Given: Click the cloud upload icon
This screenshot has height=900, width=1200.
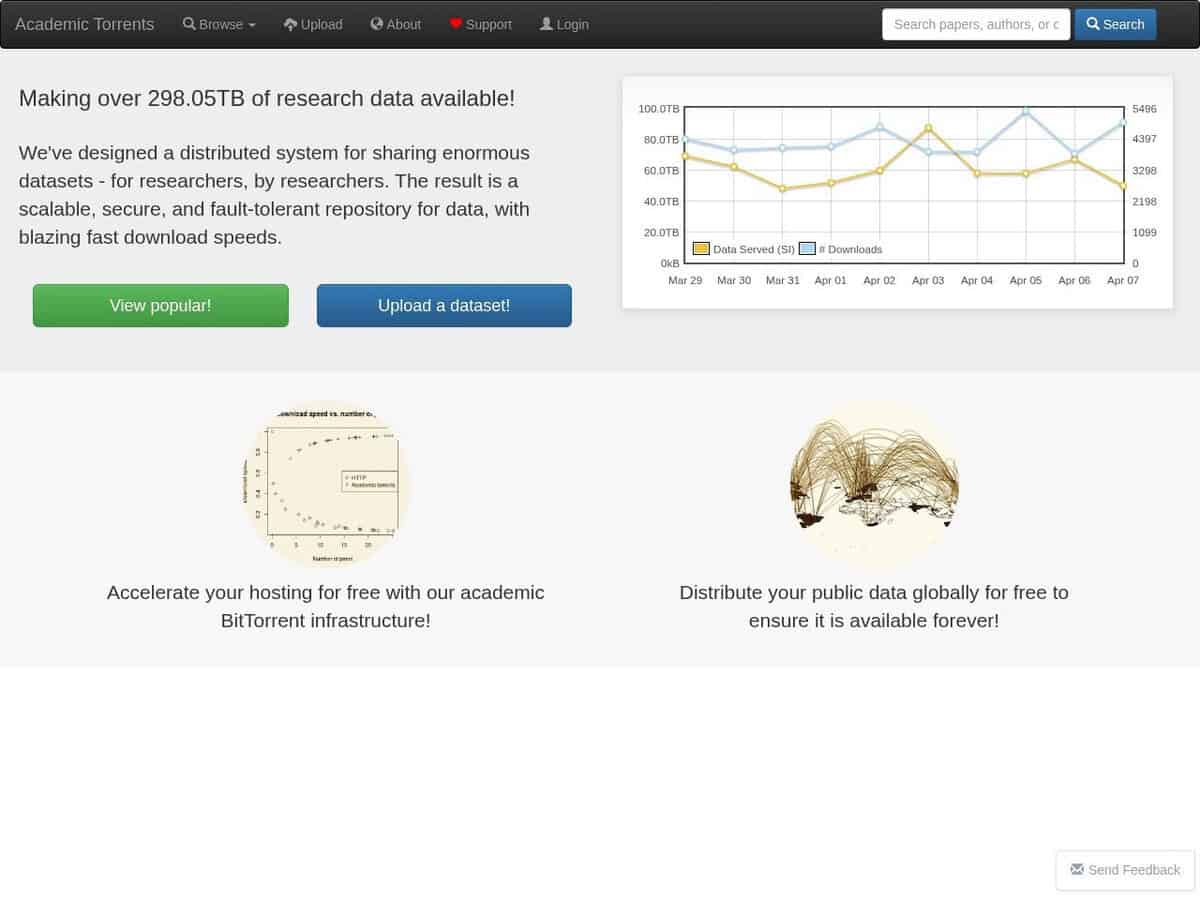Looking at the screenshot, I should tap(290, 24).
